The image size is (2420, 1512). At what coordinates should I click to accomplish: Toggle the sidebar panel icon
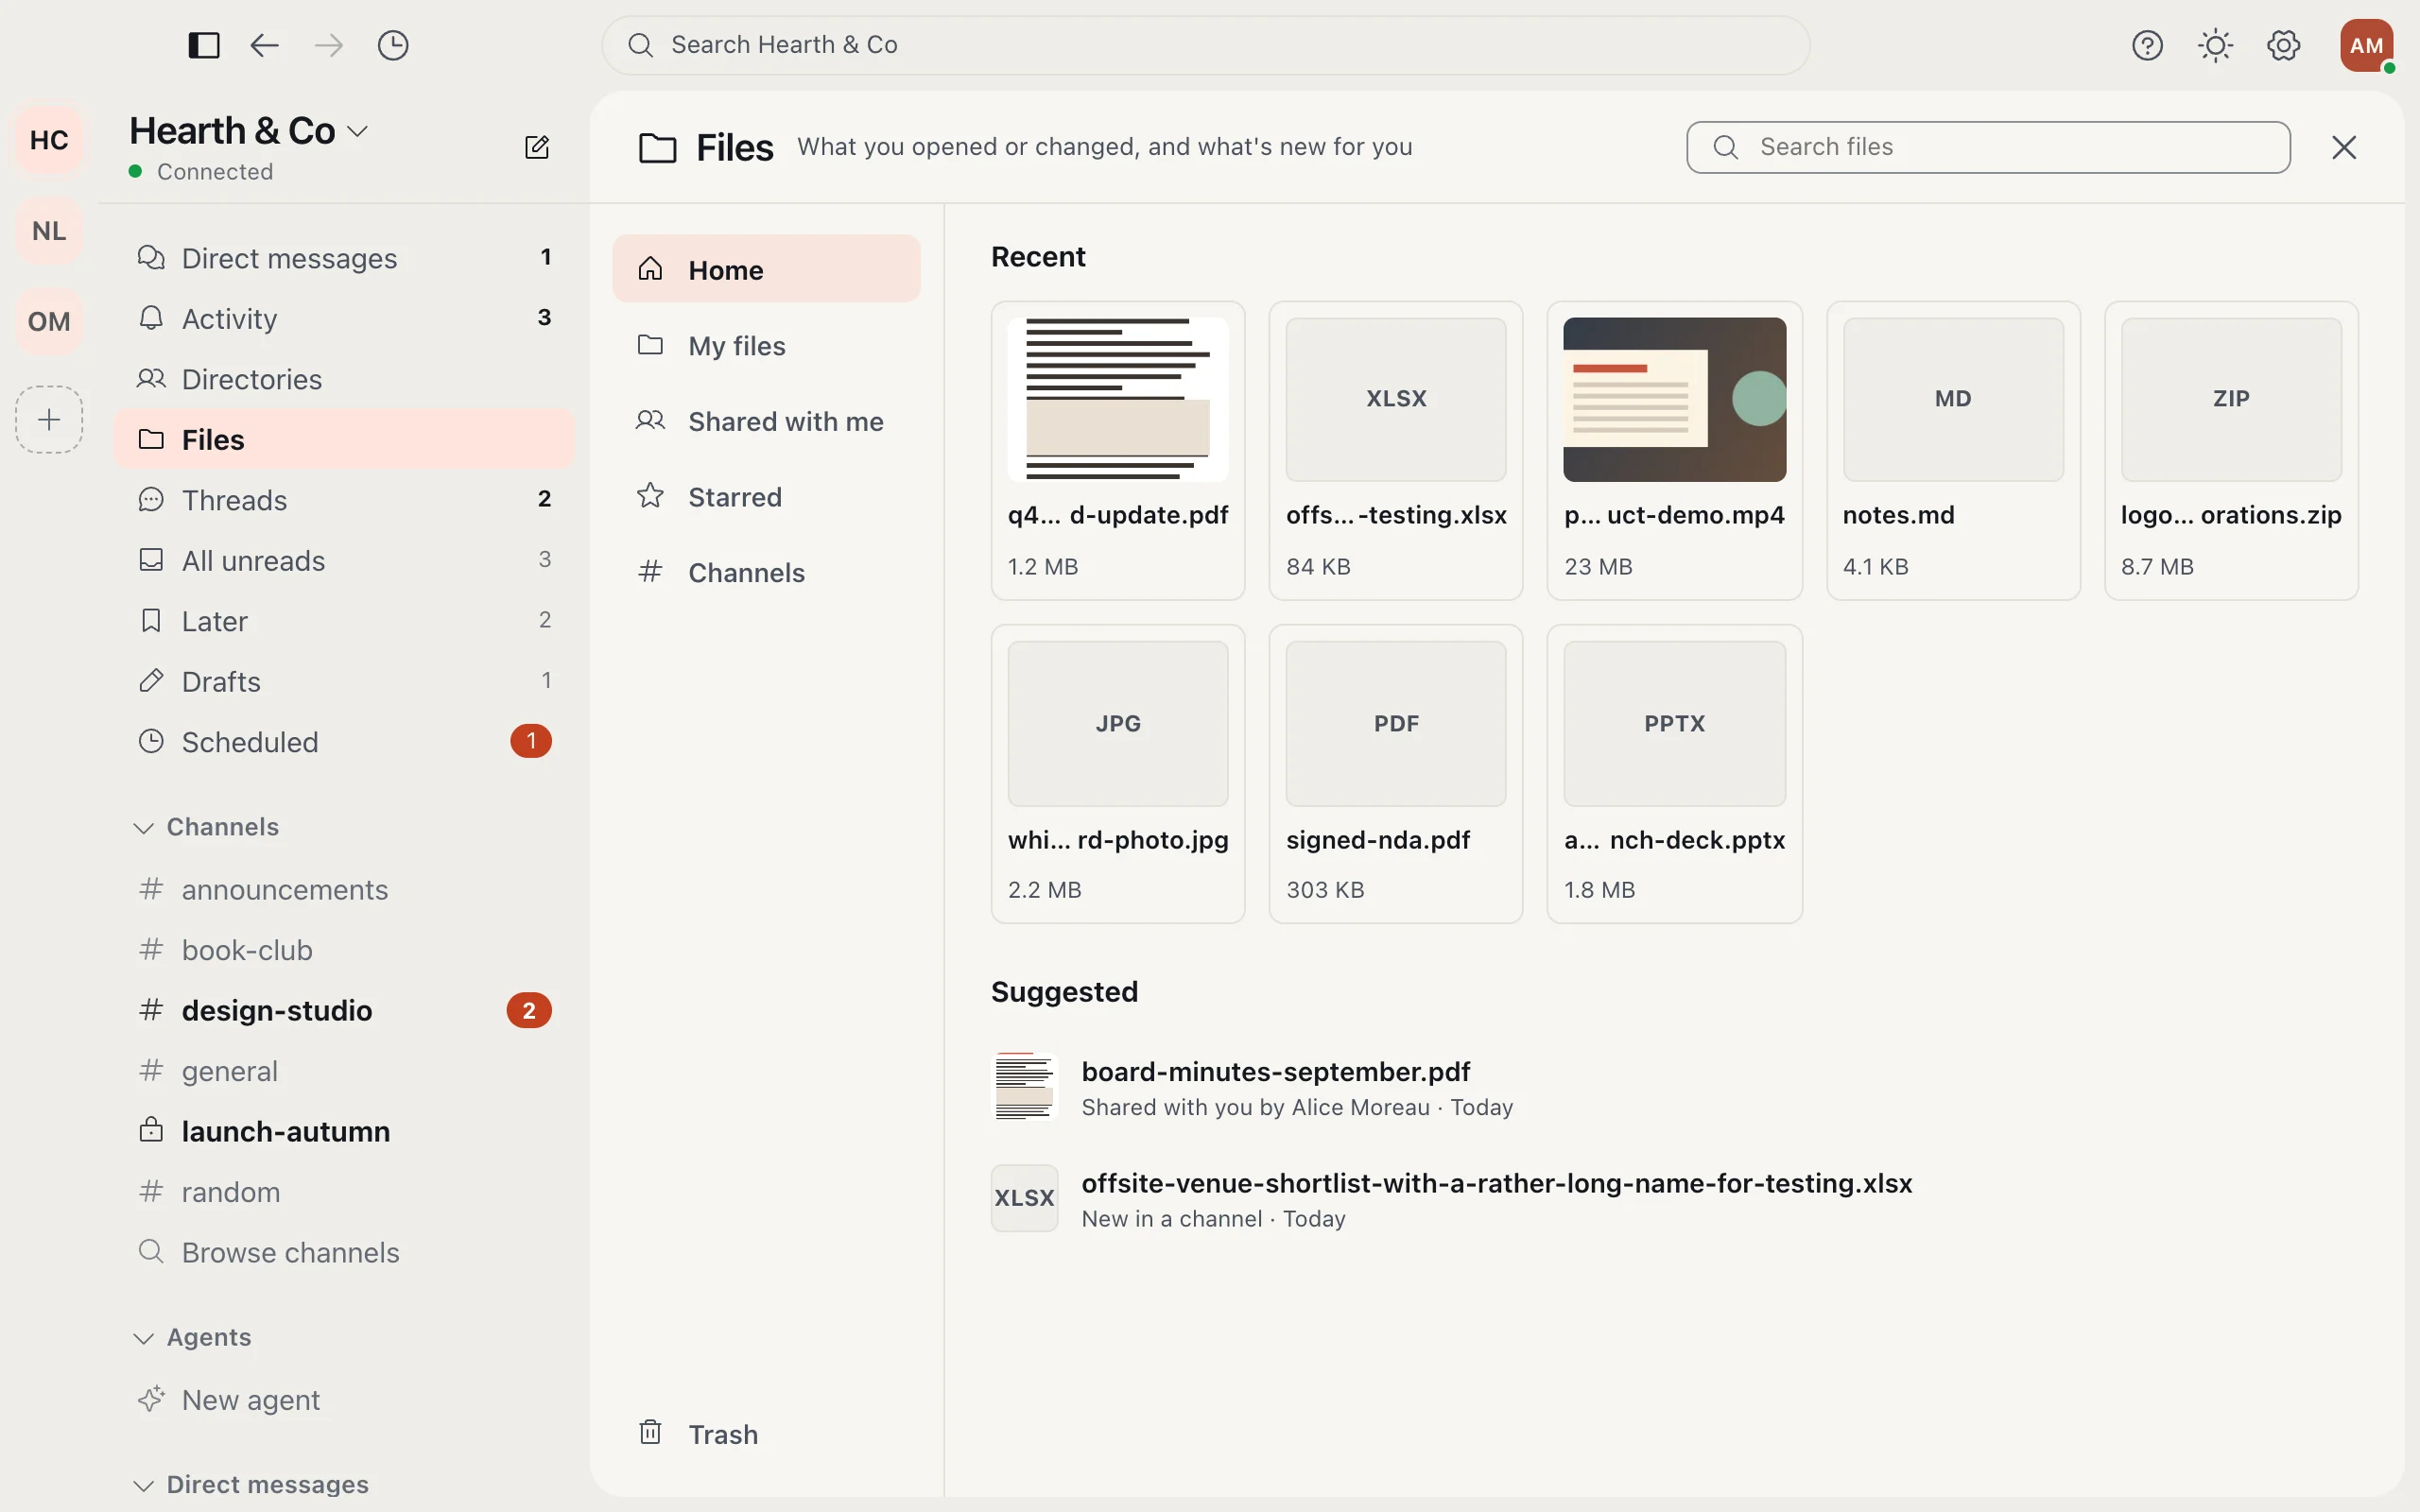click(204, 45)
